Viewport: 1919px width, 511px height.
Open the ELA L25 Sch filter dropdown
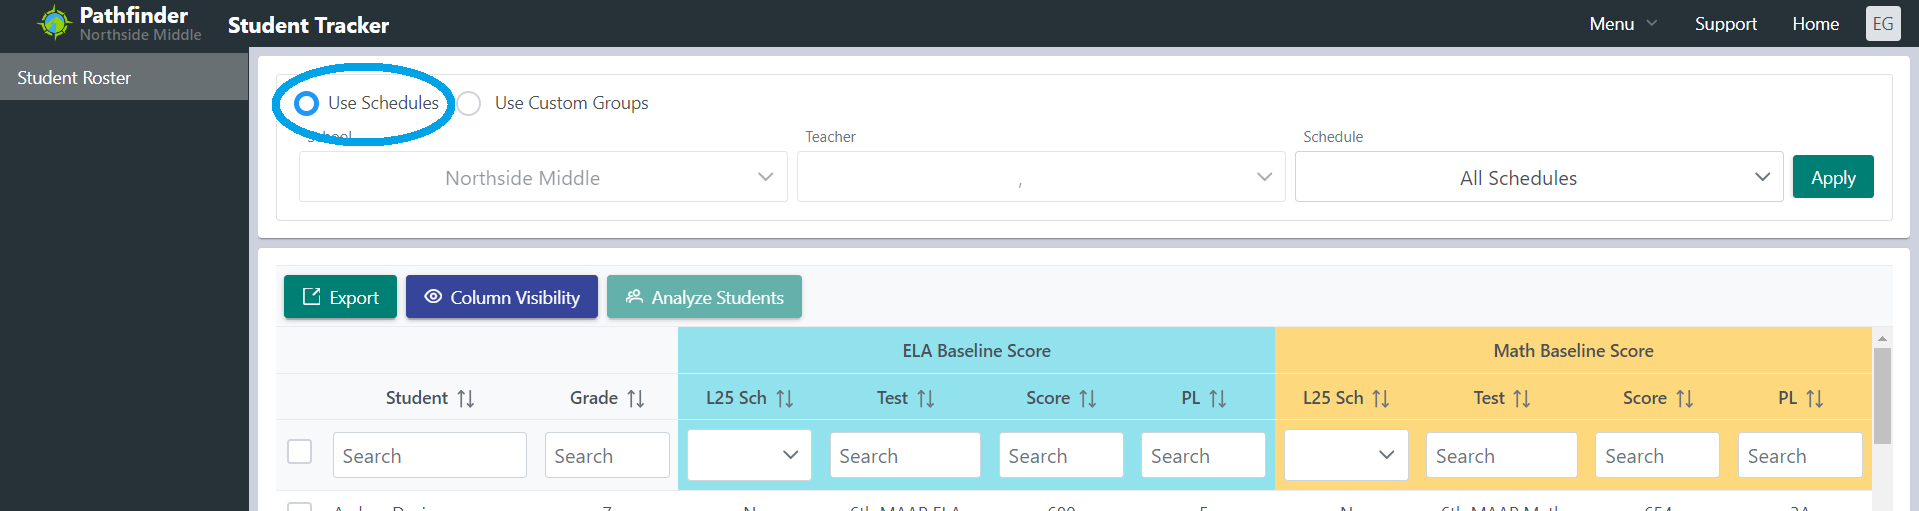(749, 455)
